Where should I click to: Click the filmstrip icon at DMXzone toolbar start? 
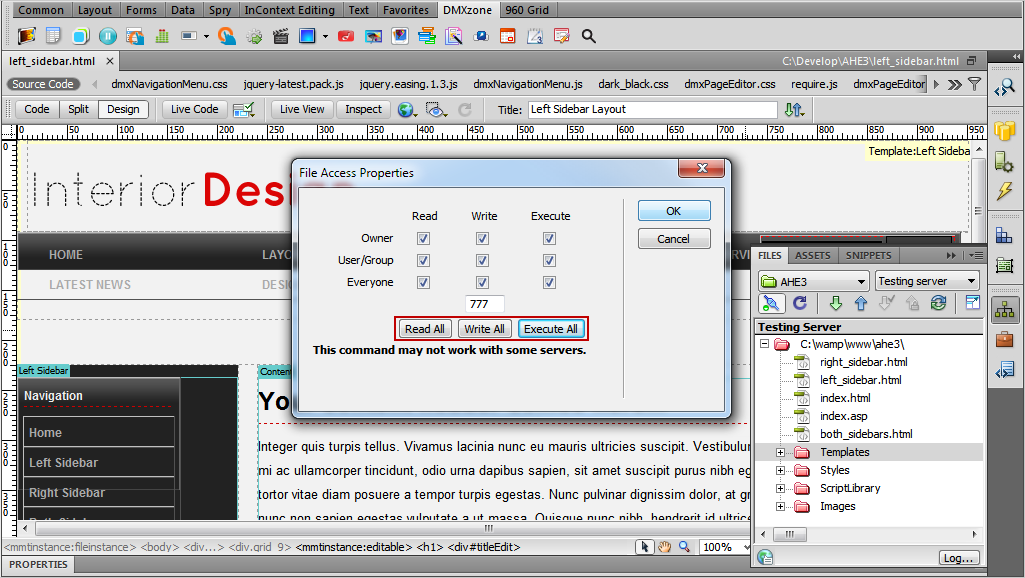coord(27,36)
